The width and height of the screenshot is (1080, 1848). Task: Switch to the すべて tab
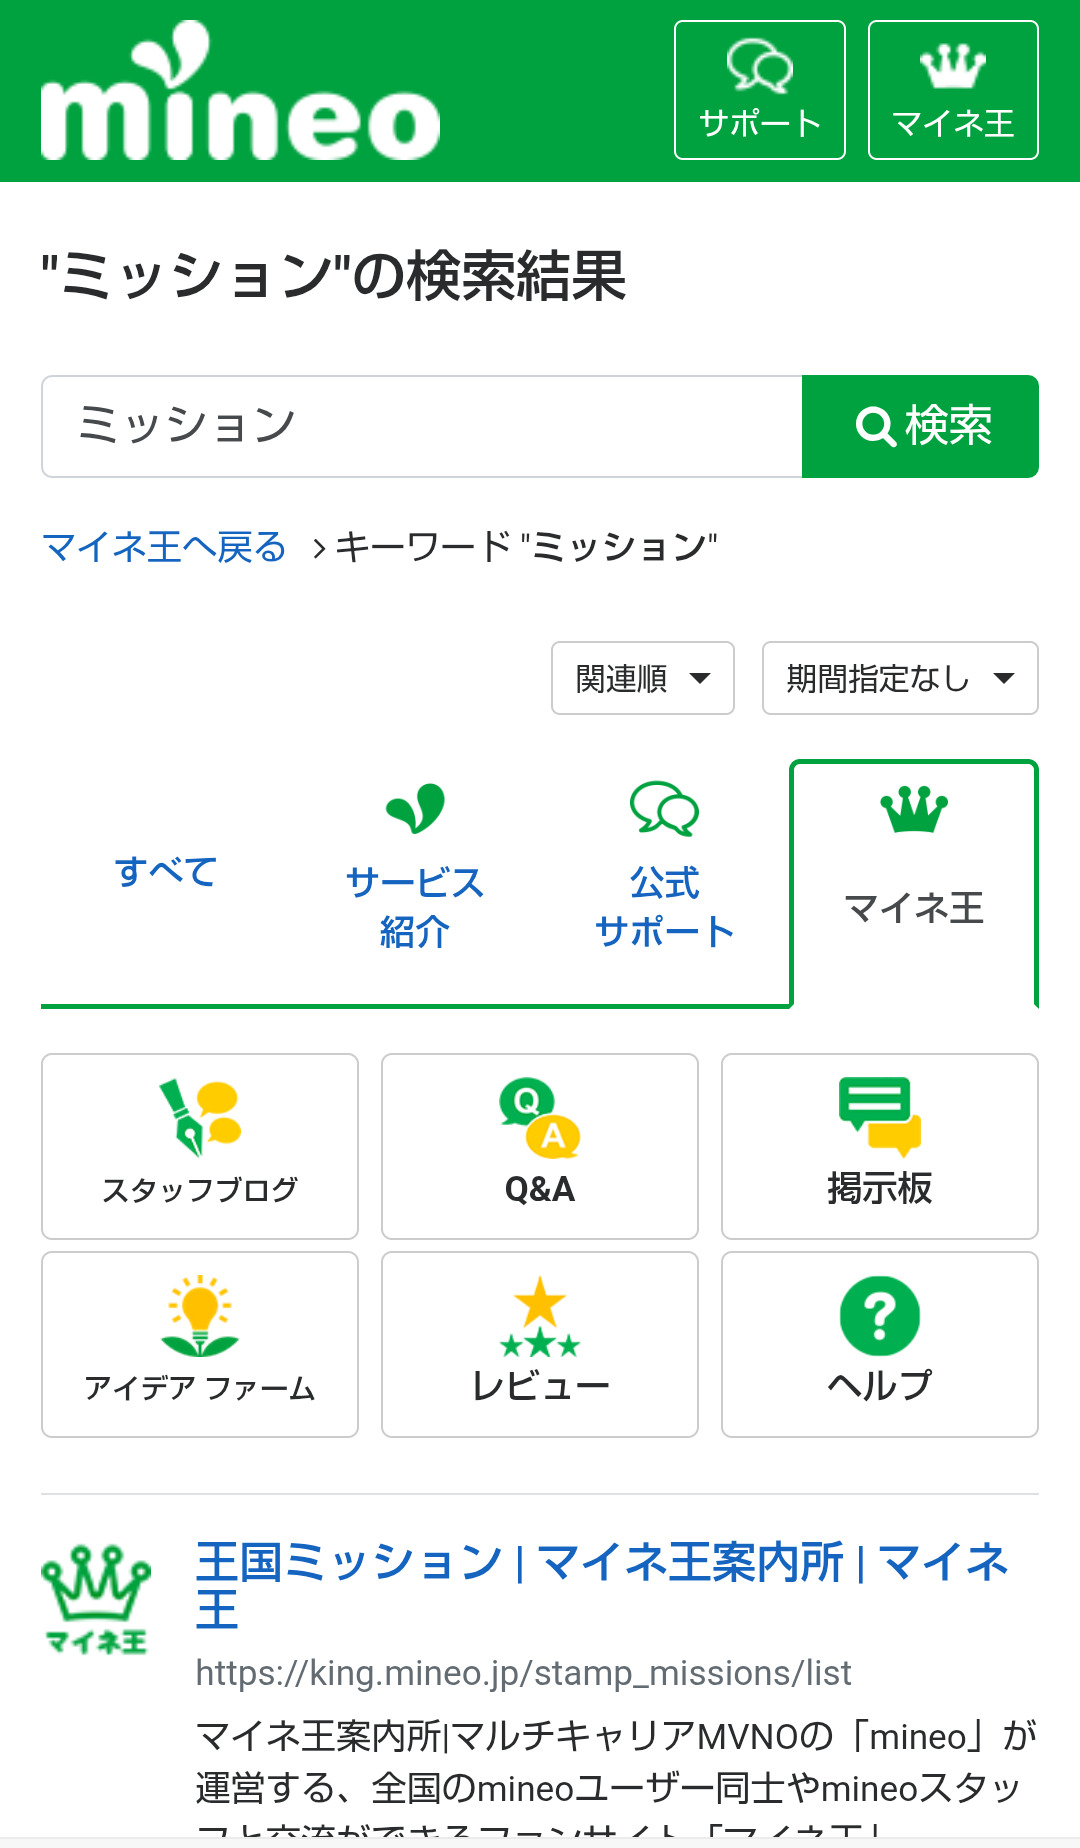[x=166, y=872]
